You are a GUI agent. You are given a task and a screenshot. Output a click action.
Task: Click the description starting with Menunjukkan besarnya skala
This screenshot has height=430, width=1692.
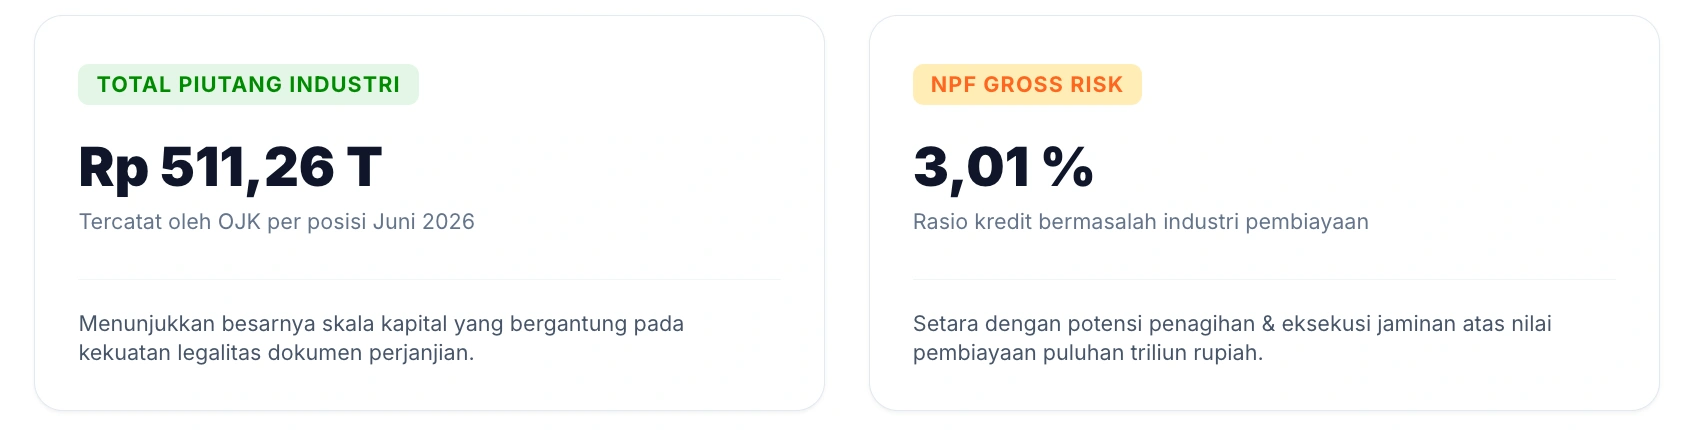[x=381, y=338]
